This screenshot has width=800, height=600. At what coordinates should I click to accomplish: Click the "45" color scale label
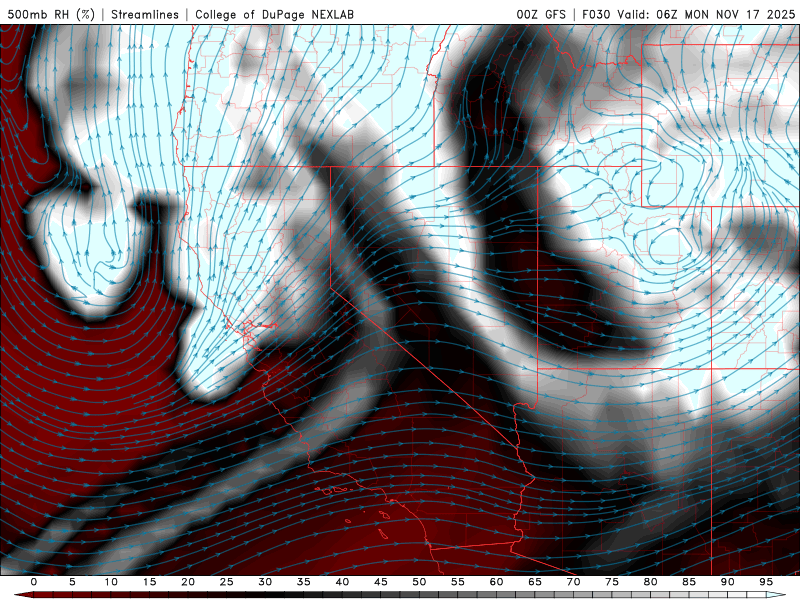(x=381, y=582)
